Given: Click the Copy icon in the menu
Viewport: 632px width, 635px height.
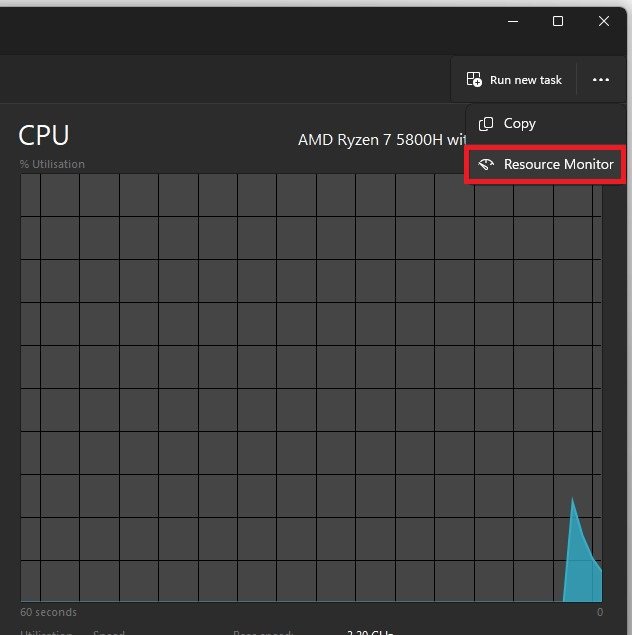Looking at the screenshot, I should 486,124.
